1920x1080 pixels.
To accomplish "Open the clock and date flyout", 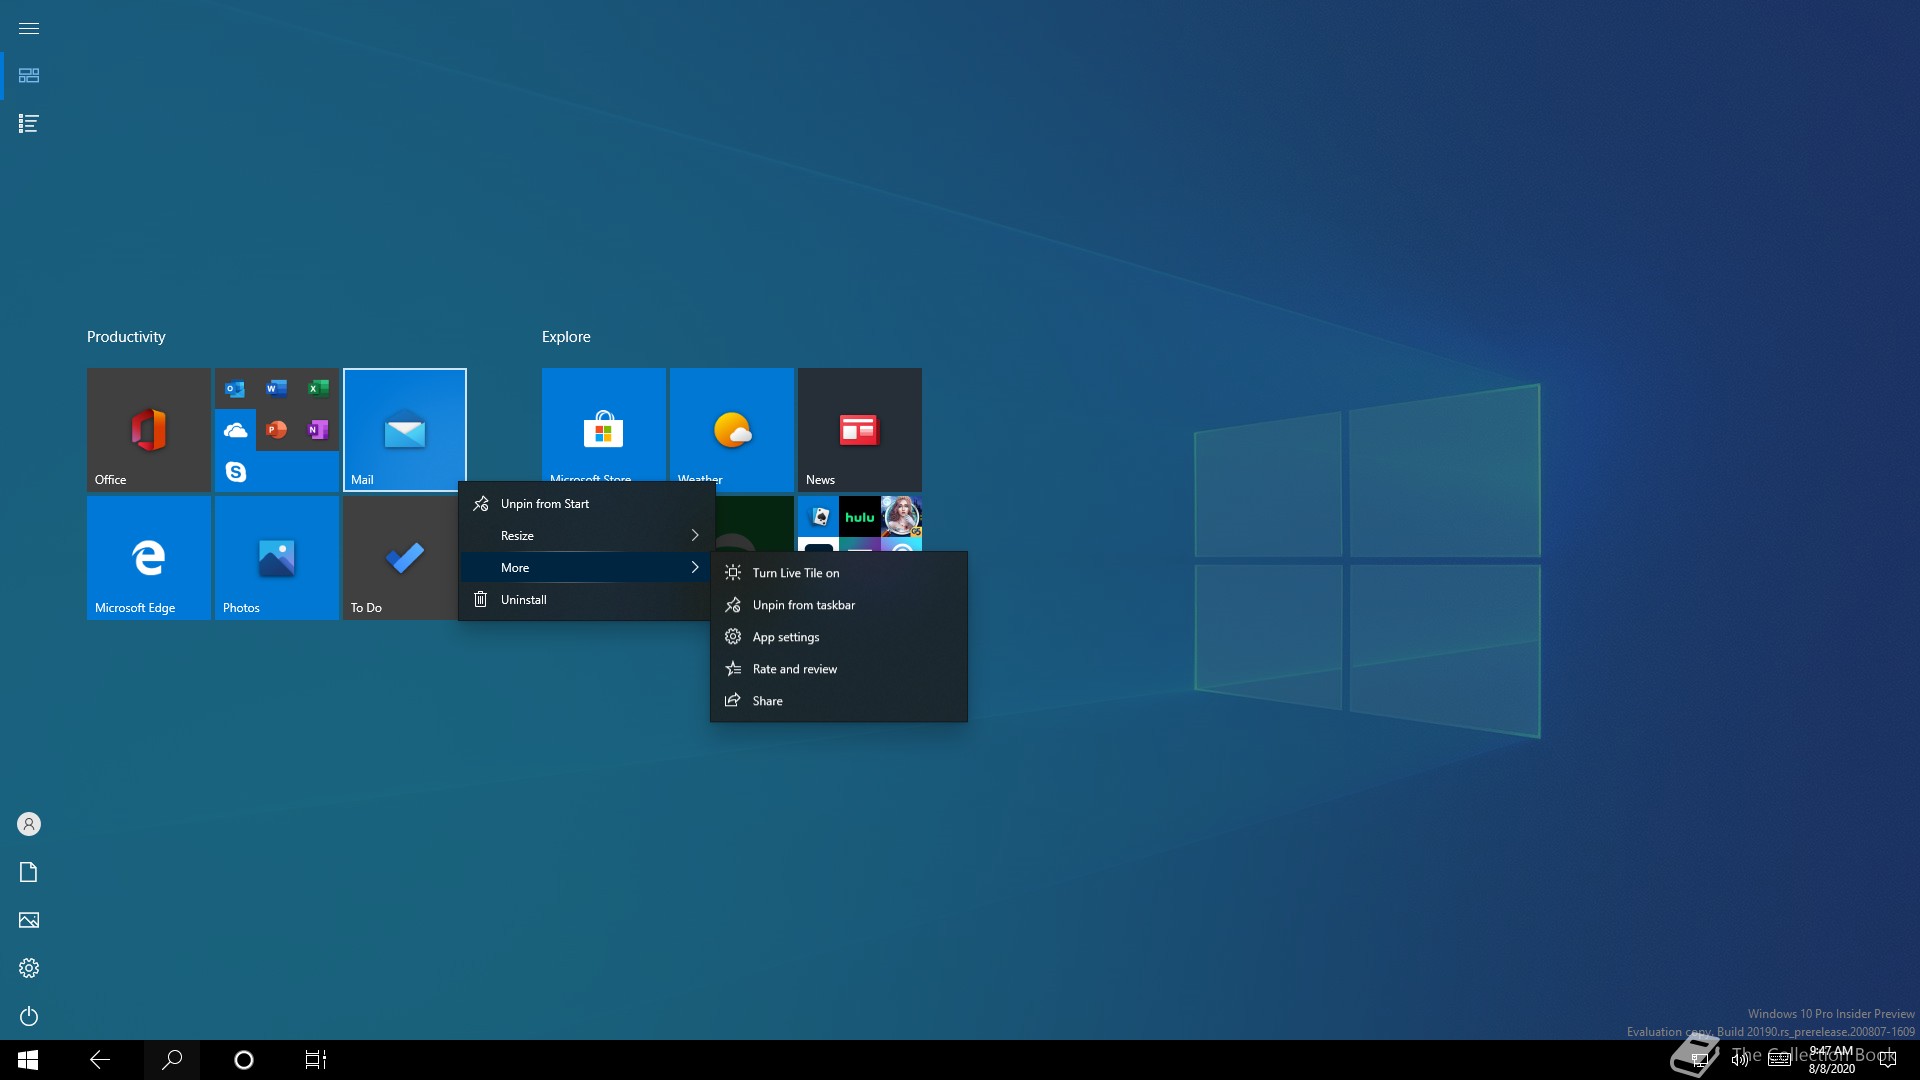I will [x=1831, y=1060].
